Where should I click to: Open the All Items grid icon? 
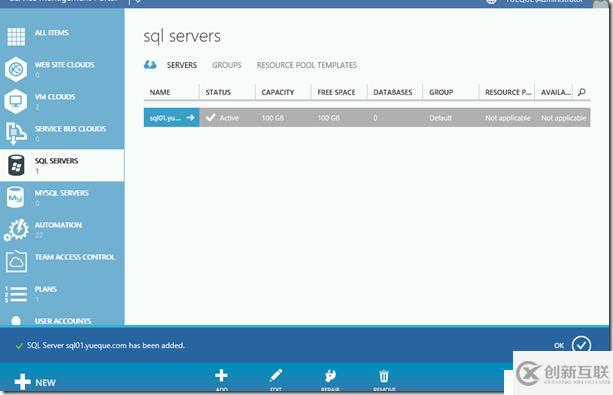(x=16, y=37)
